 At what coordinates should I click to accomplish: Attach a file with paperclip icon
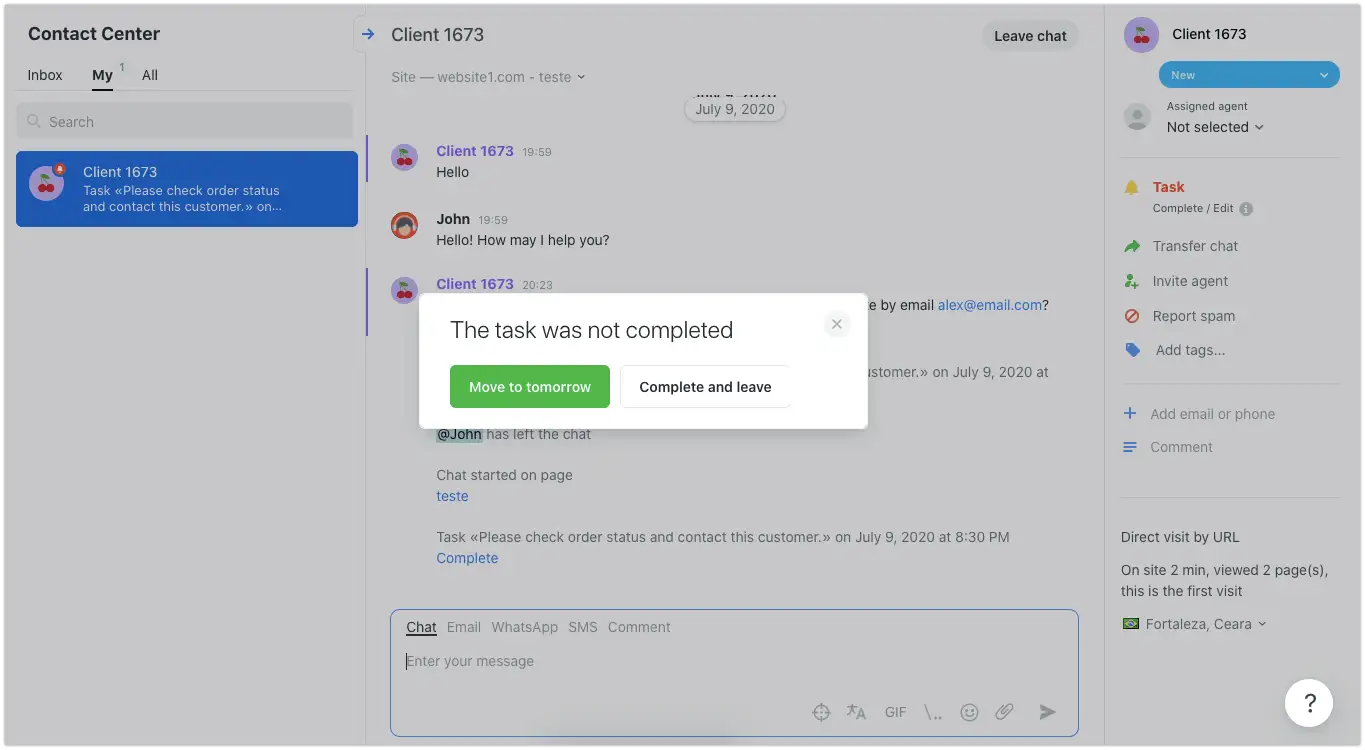[x=1004, y=712]
